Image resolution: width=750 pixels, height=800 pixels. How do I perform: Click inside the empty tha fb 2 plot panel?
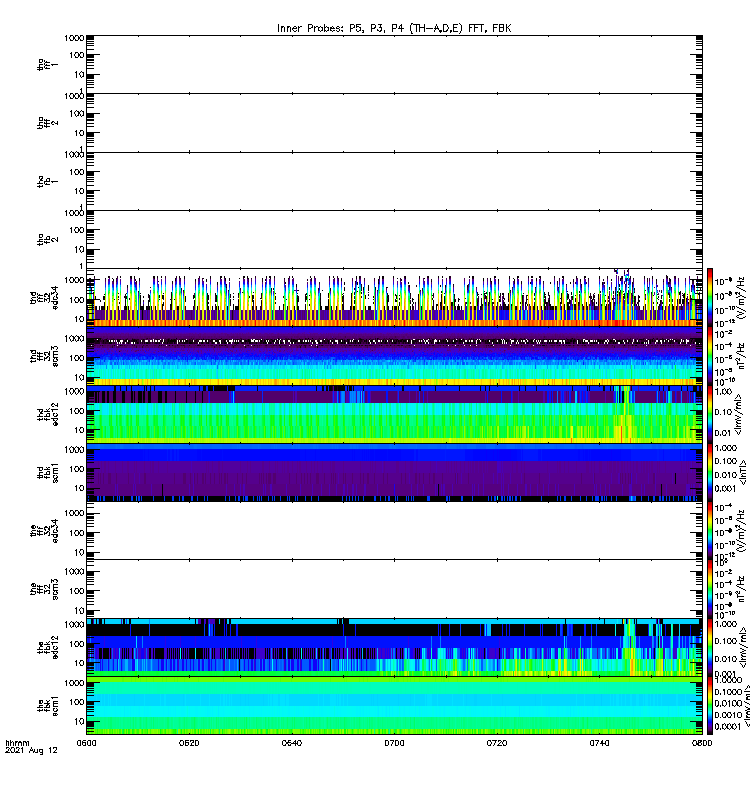[x=394, y=239]
